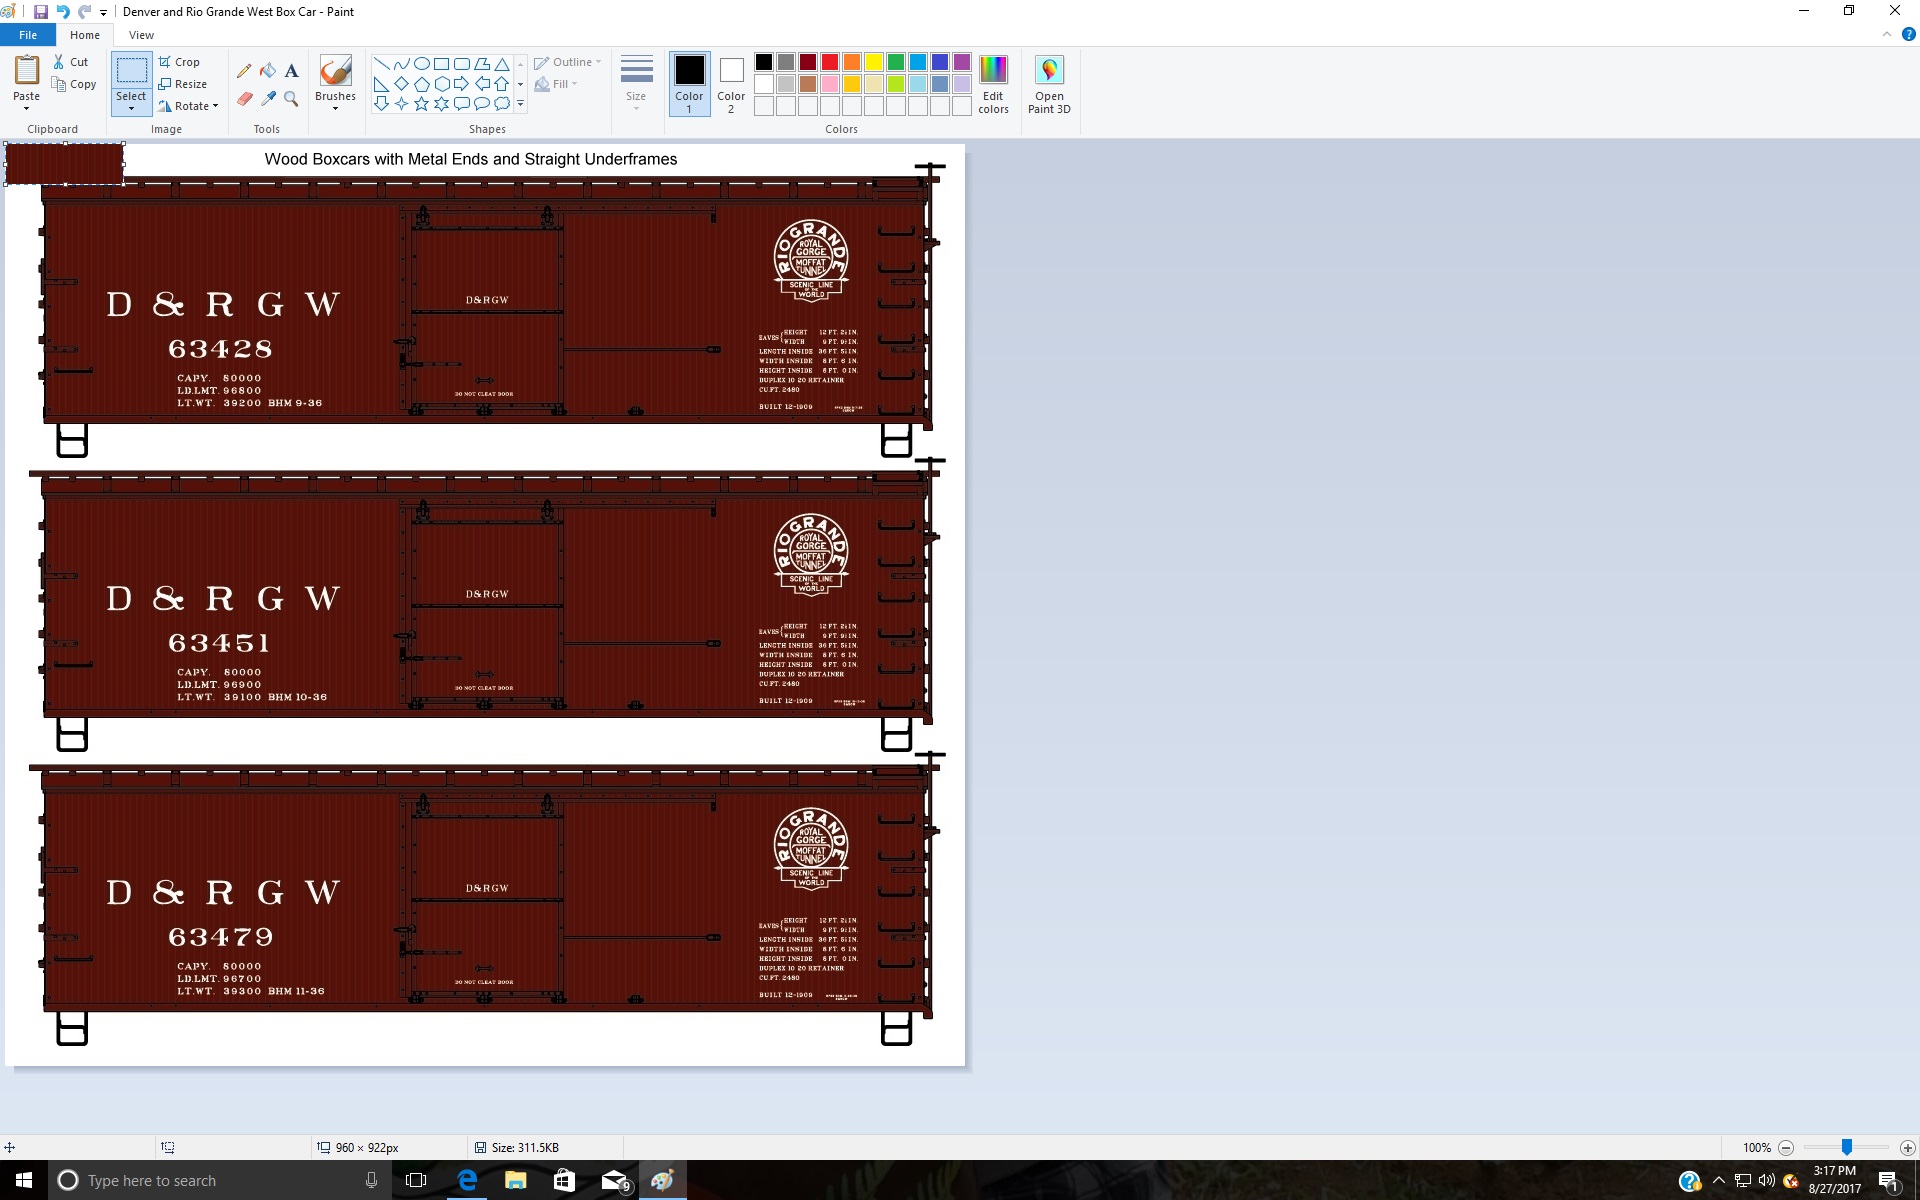Click the Undo arrow in title bar
Screen dimensions: 1920x1200
[63, 12]
